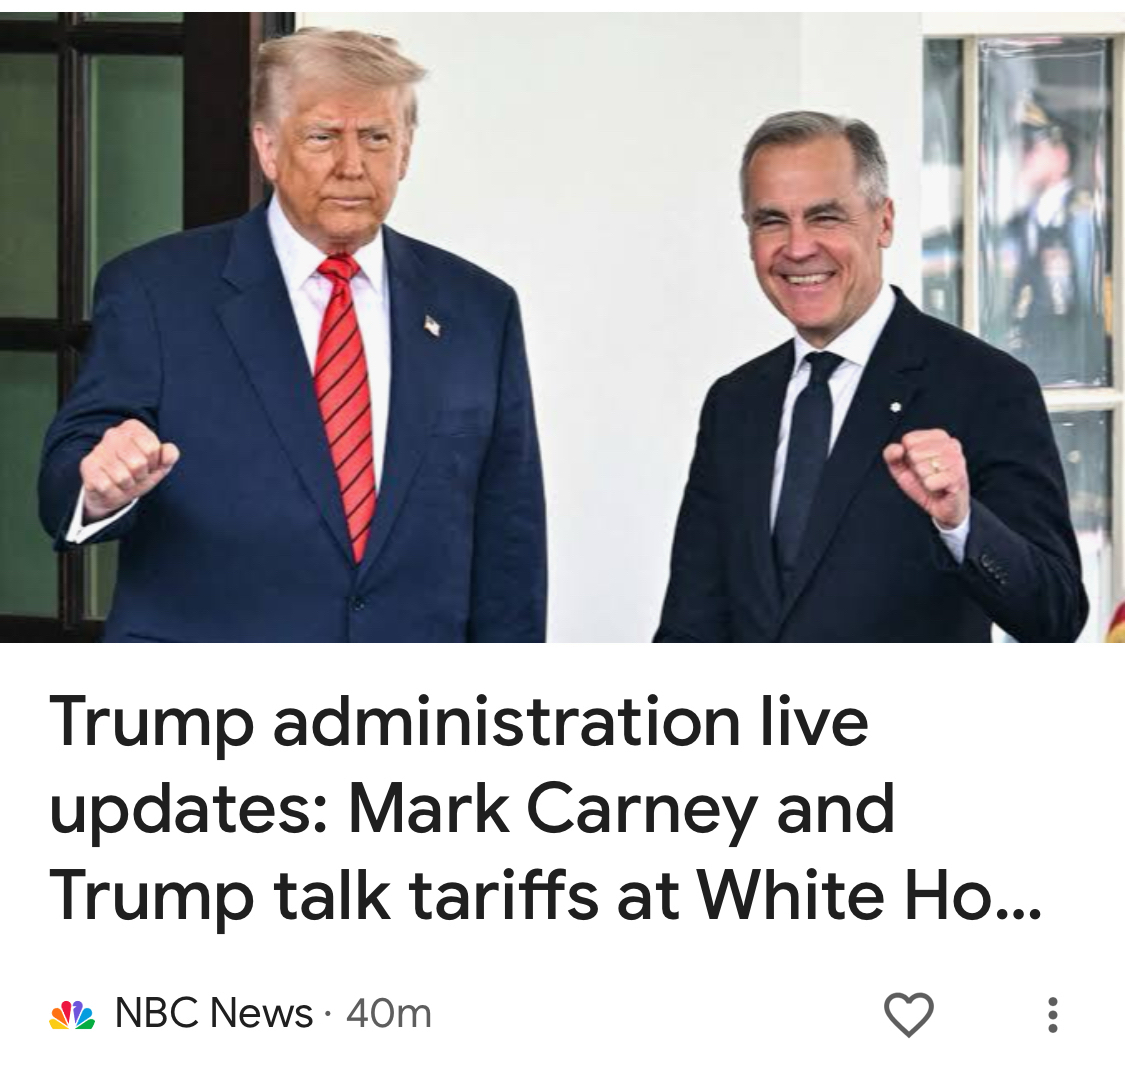Open the three-dot more options menu

click(x=1053, y=1015)
